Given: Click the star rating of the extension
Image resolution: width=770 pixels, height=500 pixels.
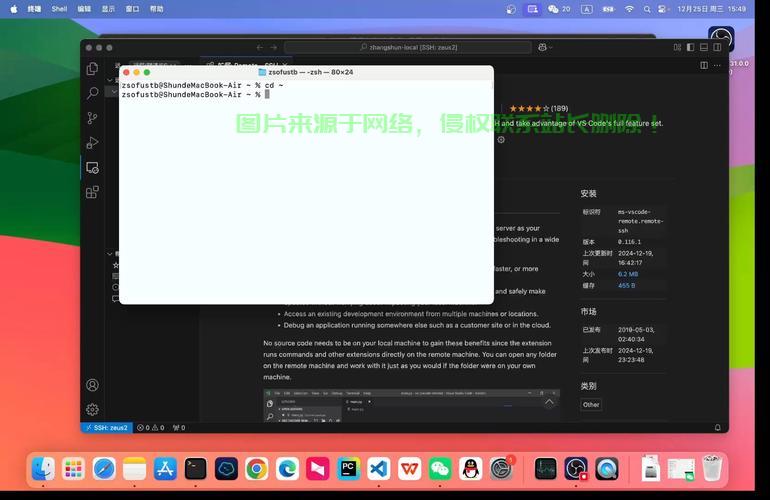Looking at the screenshot, I should pos(538,109).
